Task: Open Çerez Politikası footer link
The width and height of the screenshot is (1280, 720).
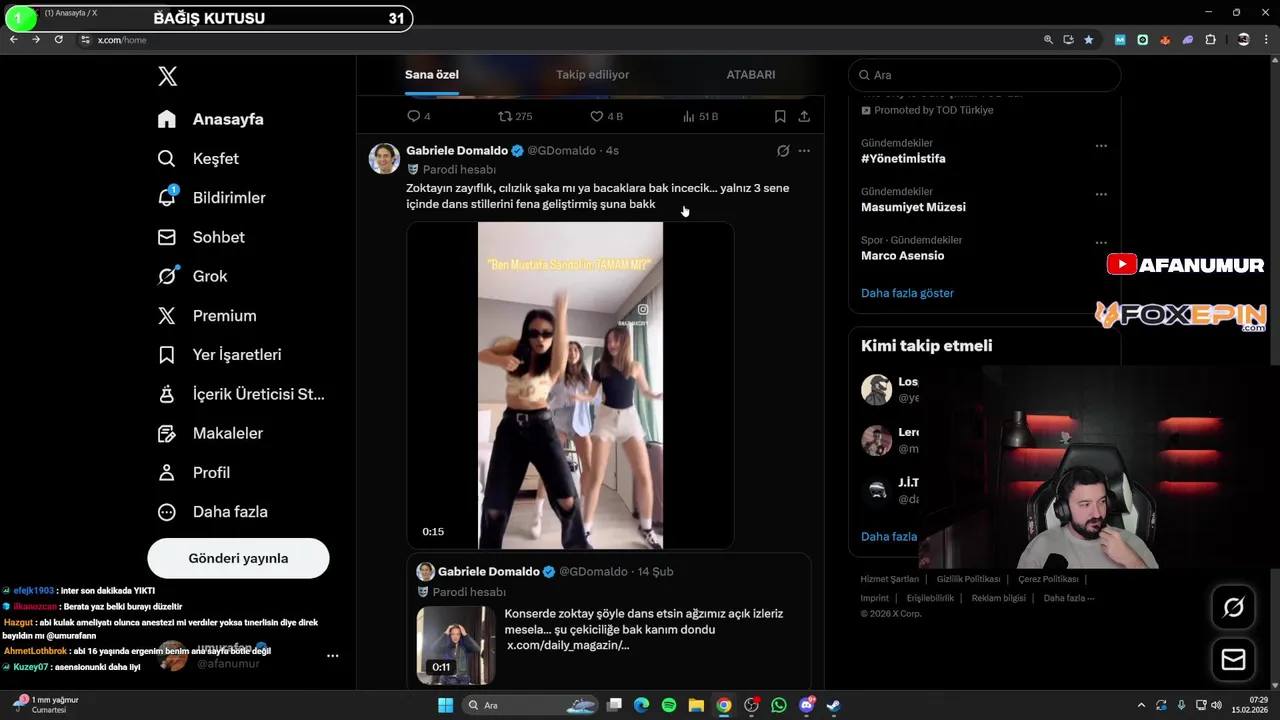Action: 1048,579
